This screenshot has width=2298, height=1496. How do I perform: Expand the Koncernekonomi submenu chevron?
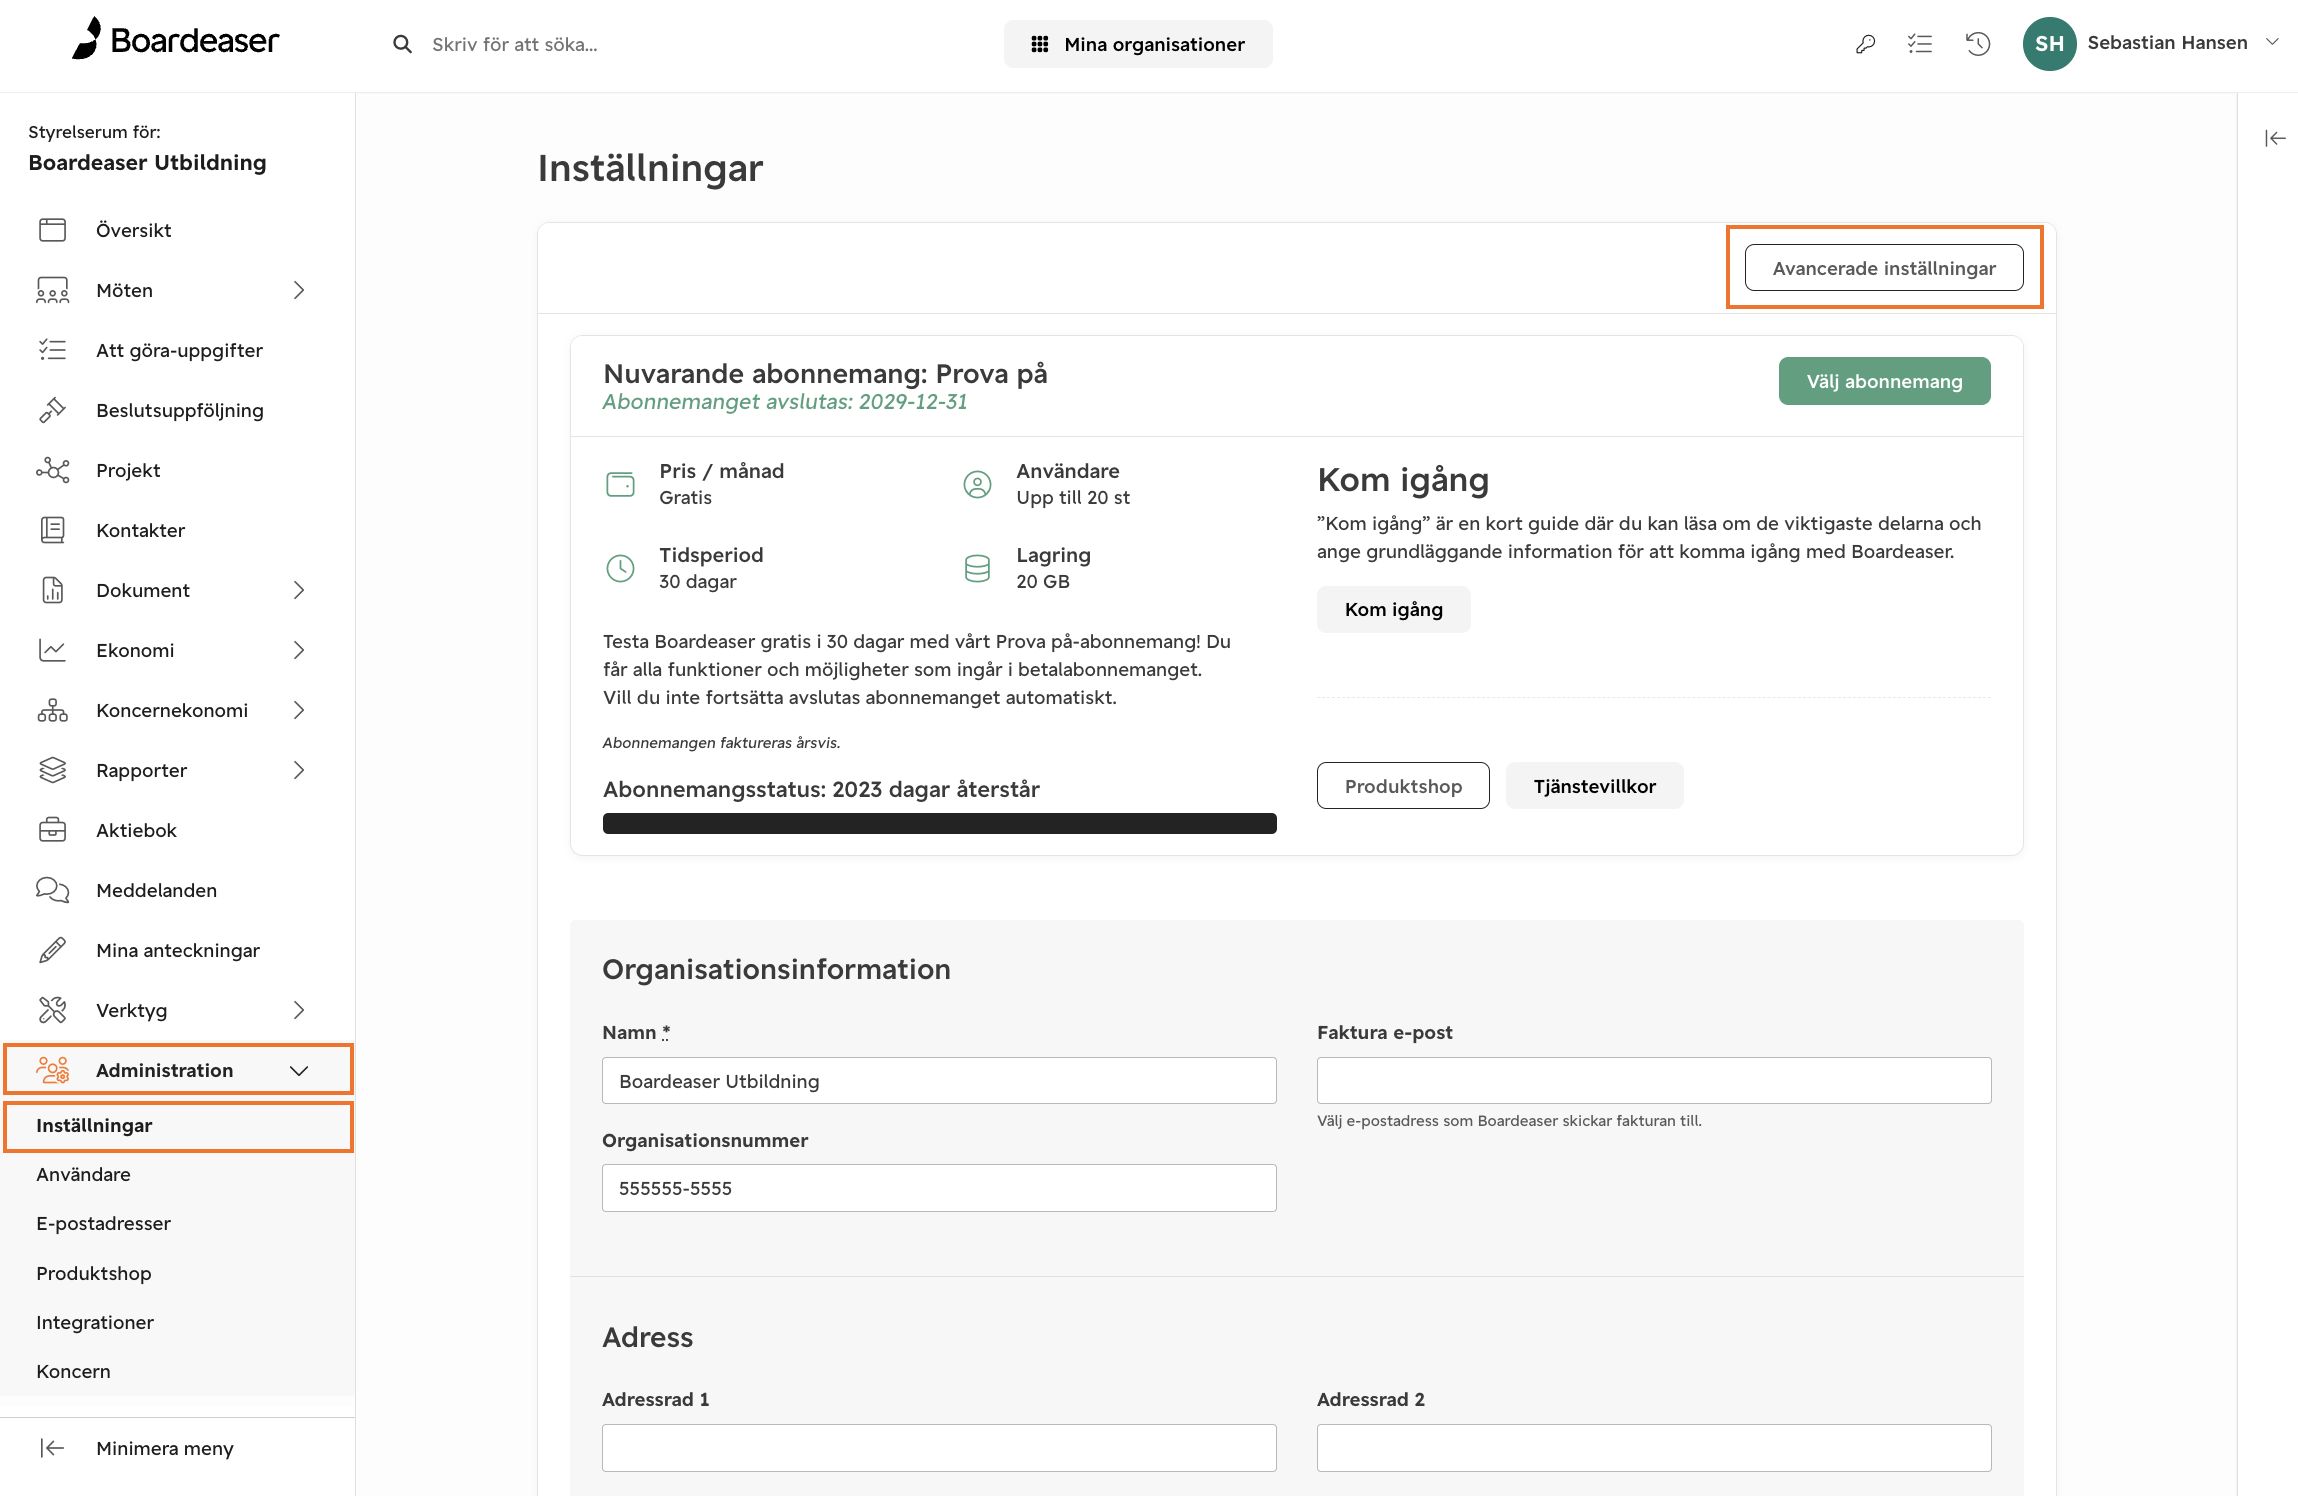pyautogui.click(x=299, y=710)
